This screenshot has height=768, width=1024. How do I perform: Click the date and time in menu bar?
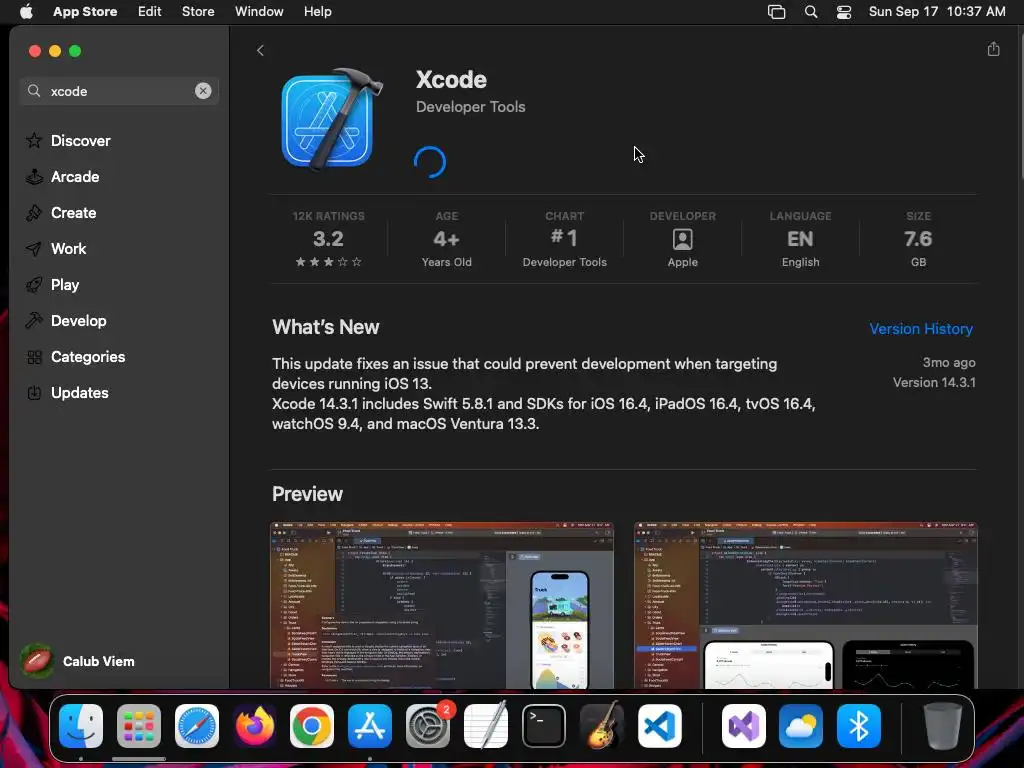(x=936, y=12)
